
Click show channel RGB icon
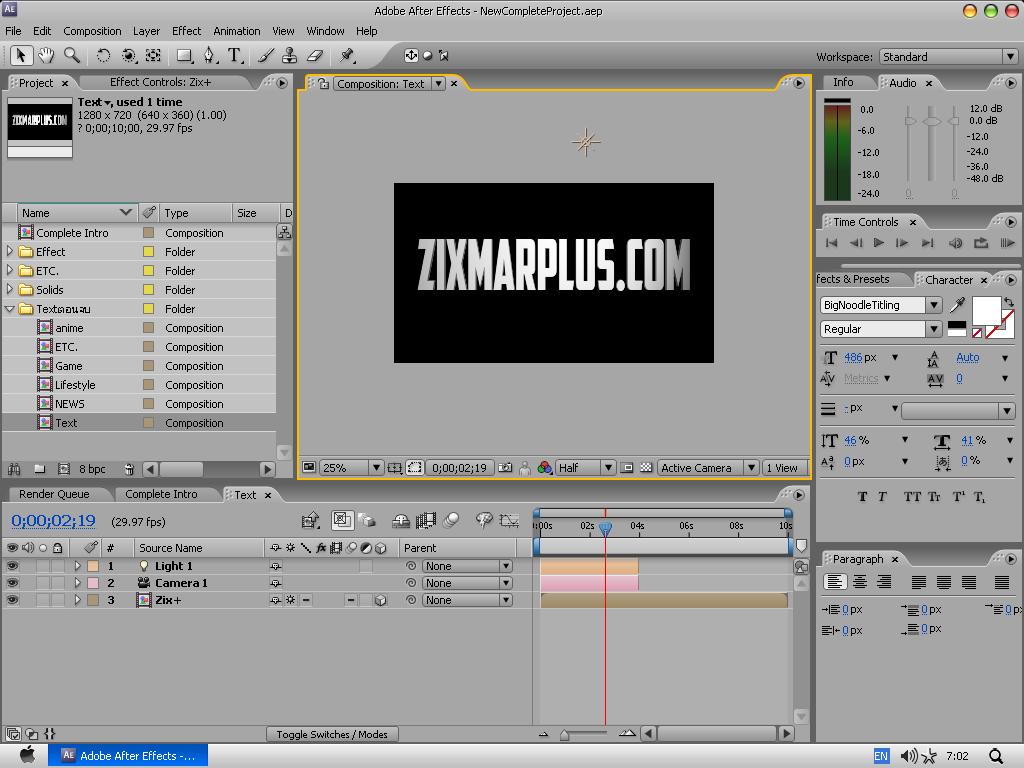(x=545, y=468)
